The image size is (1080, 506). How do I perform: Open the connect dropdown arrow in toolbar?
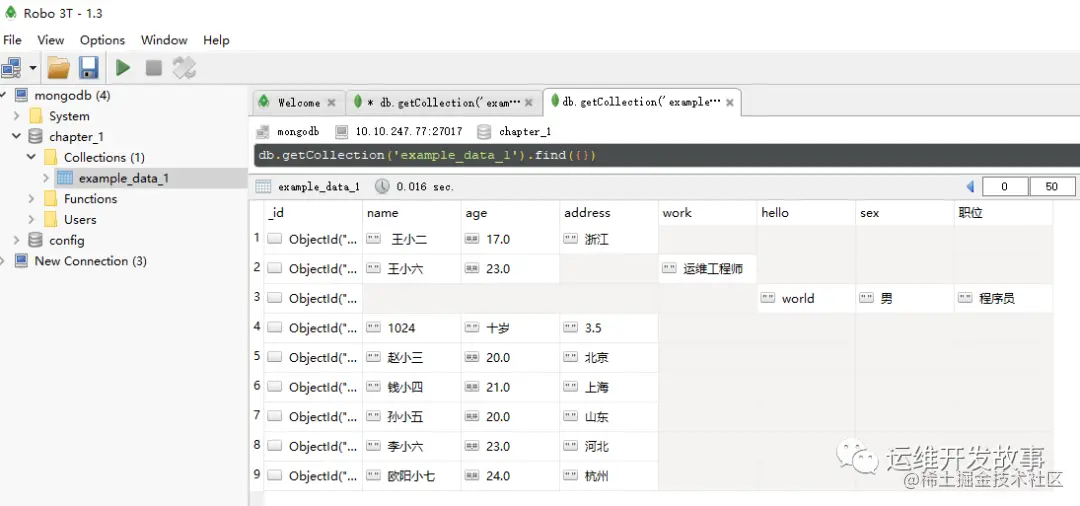(32, 68)
